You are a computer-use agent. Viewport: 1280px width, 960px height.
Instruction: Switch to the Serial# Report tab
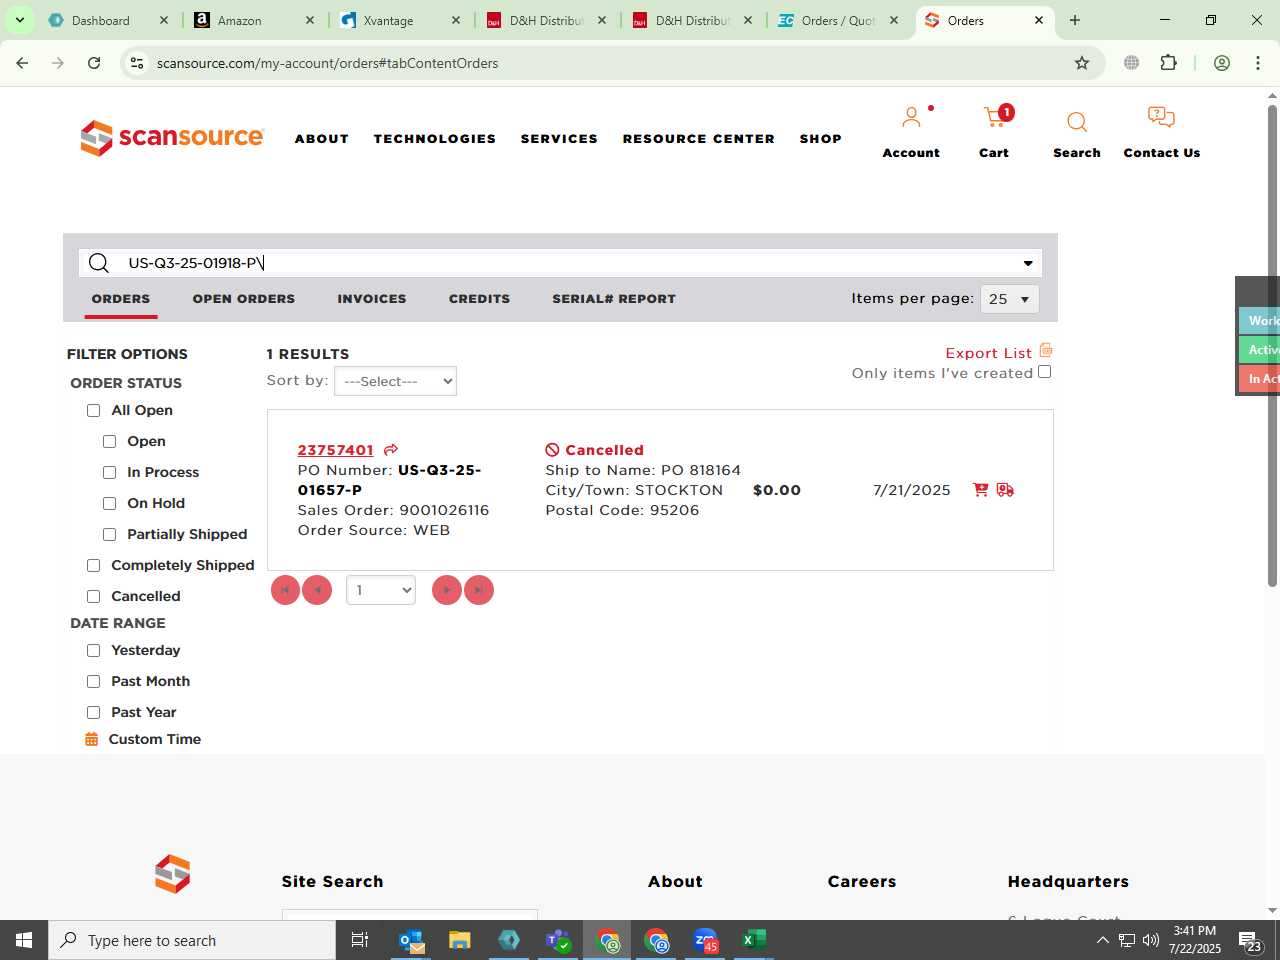(x=614, y=299)
